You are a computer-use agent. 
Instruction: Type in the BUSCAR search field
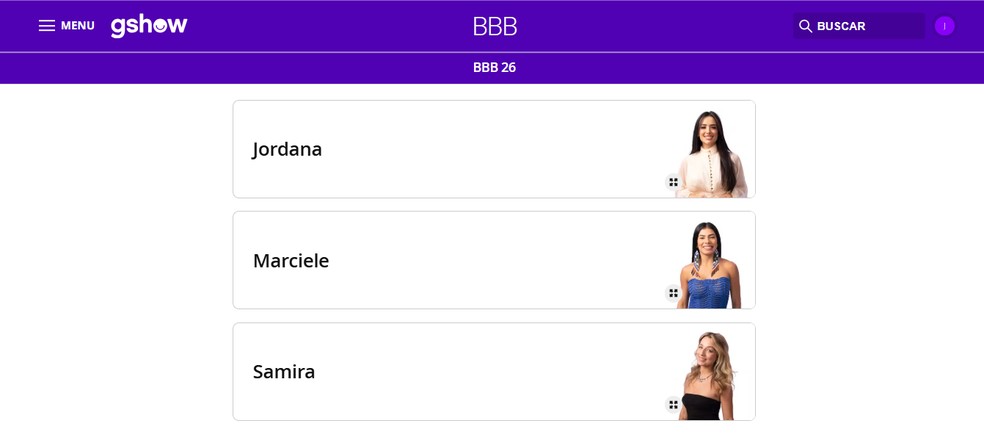coord(867,26)
